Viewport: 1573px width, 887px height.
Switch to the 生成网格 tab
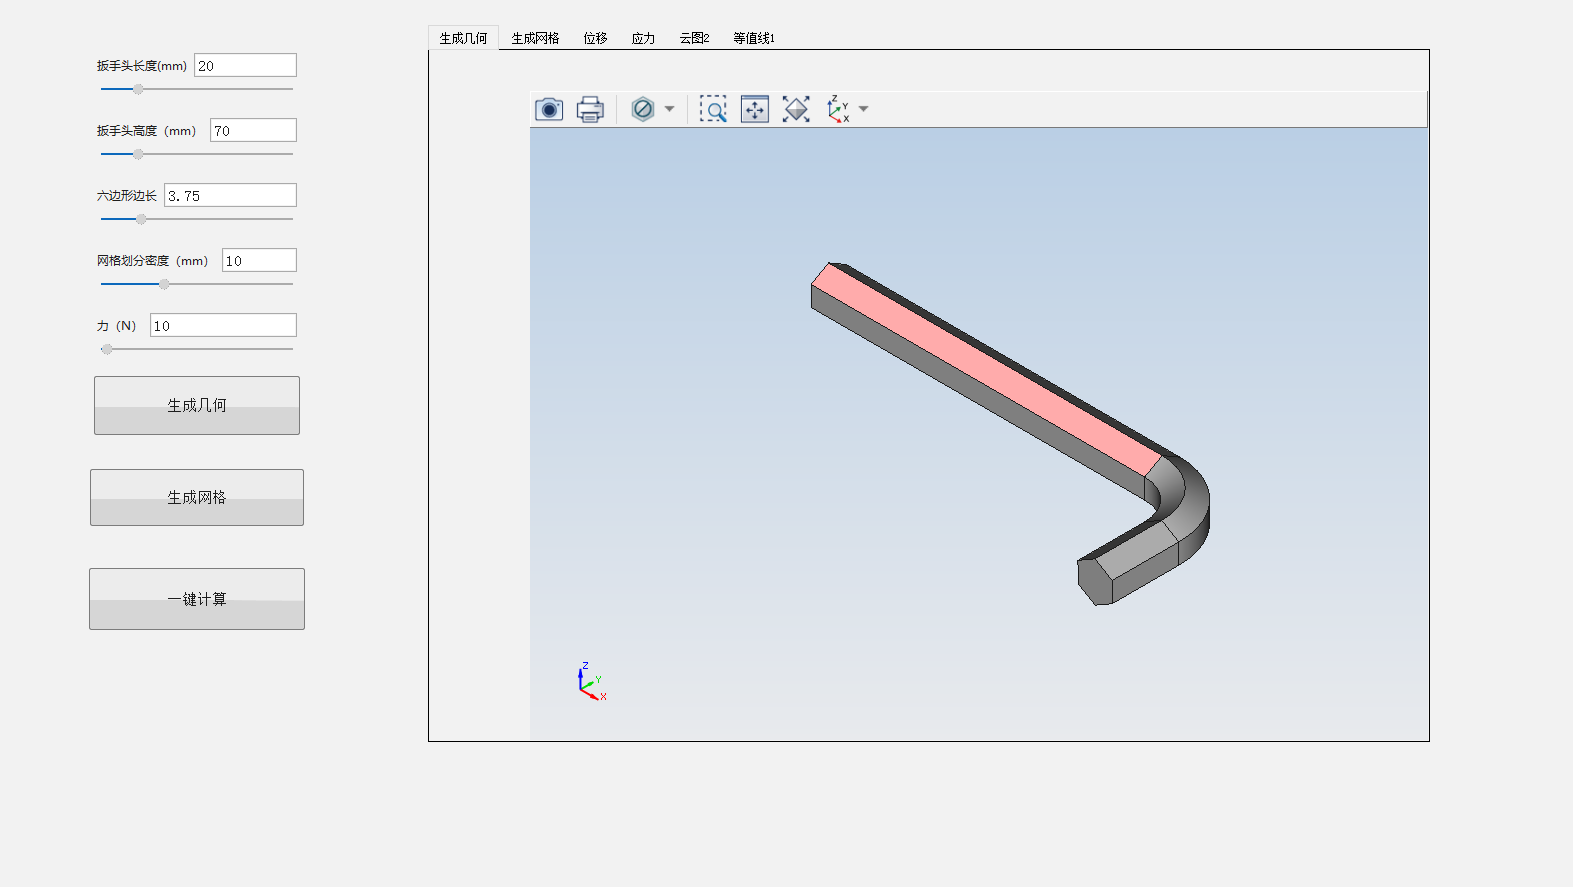point(535,38)
